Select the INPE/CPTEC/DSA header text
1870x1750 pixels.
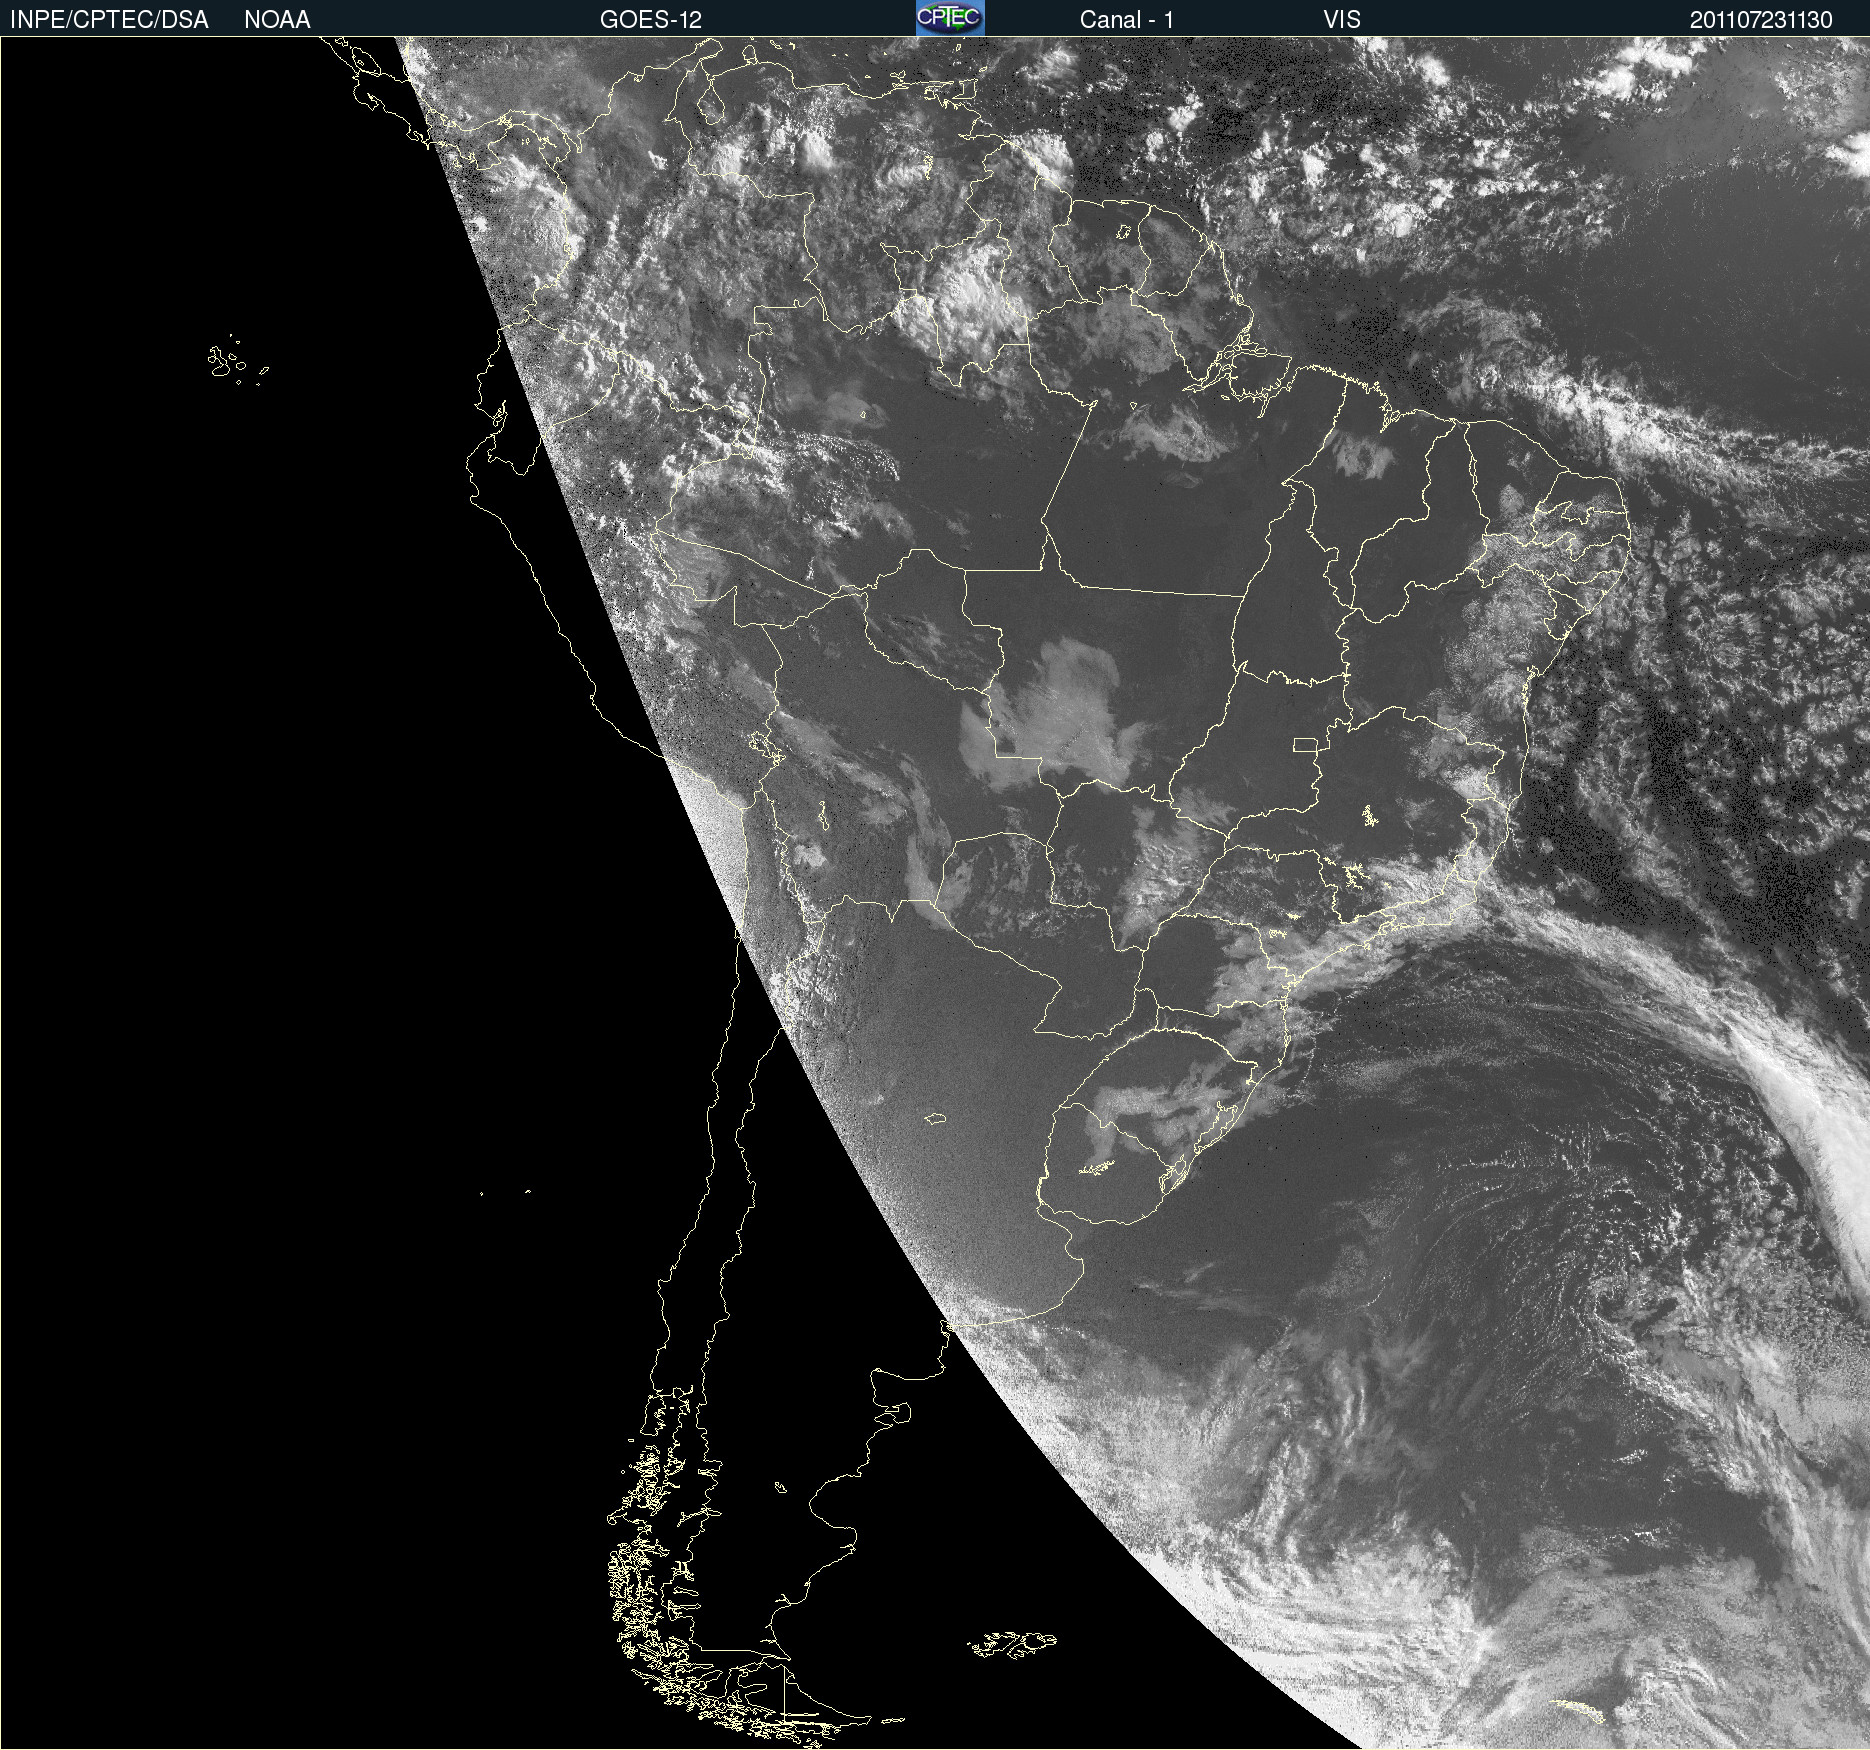[109, 20]
